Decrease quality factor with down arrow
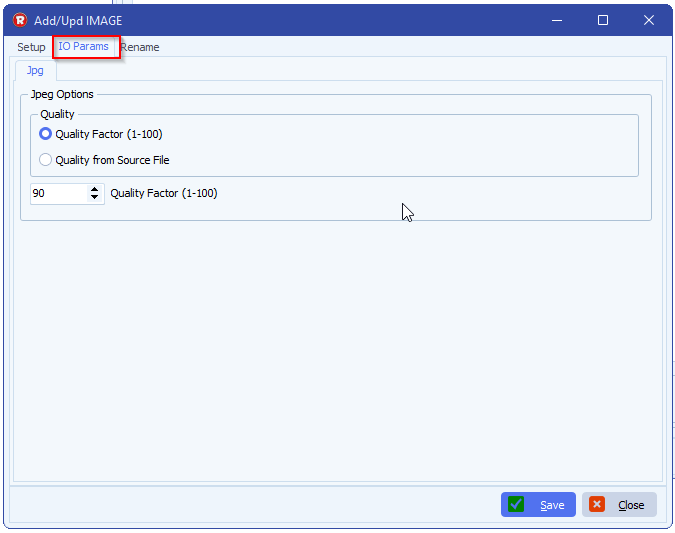Viewport: 675px width, 533px height. pos(94,198)
